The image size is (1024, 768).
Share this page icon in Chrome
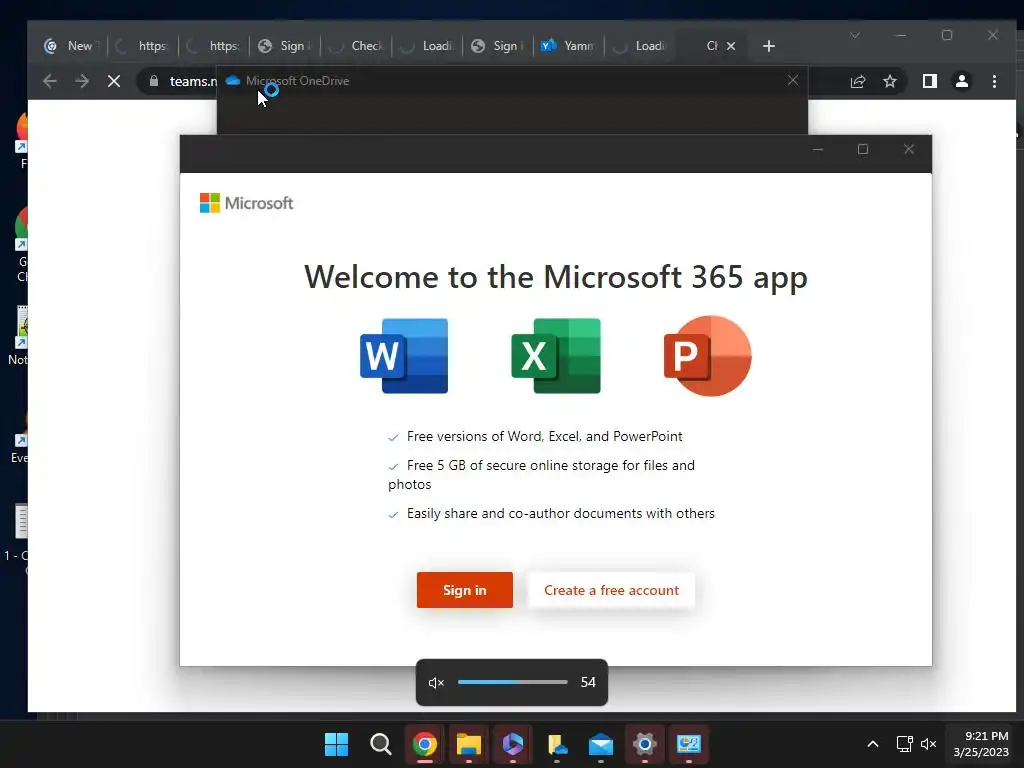[x=857, y=81]
